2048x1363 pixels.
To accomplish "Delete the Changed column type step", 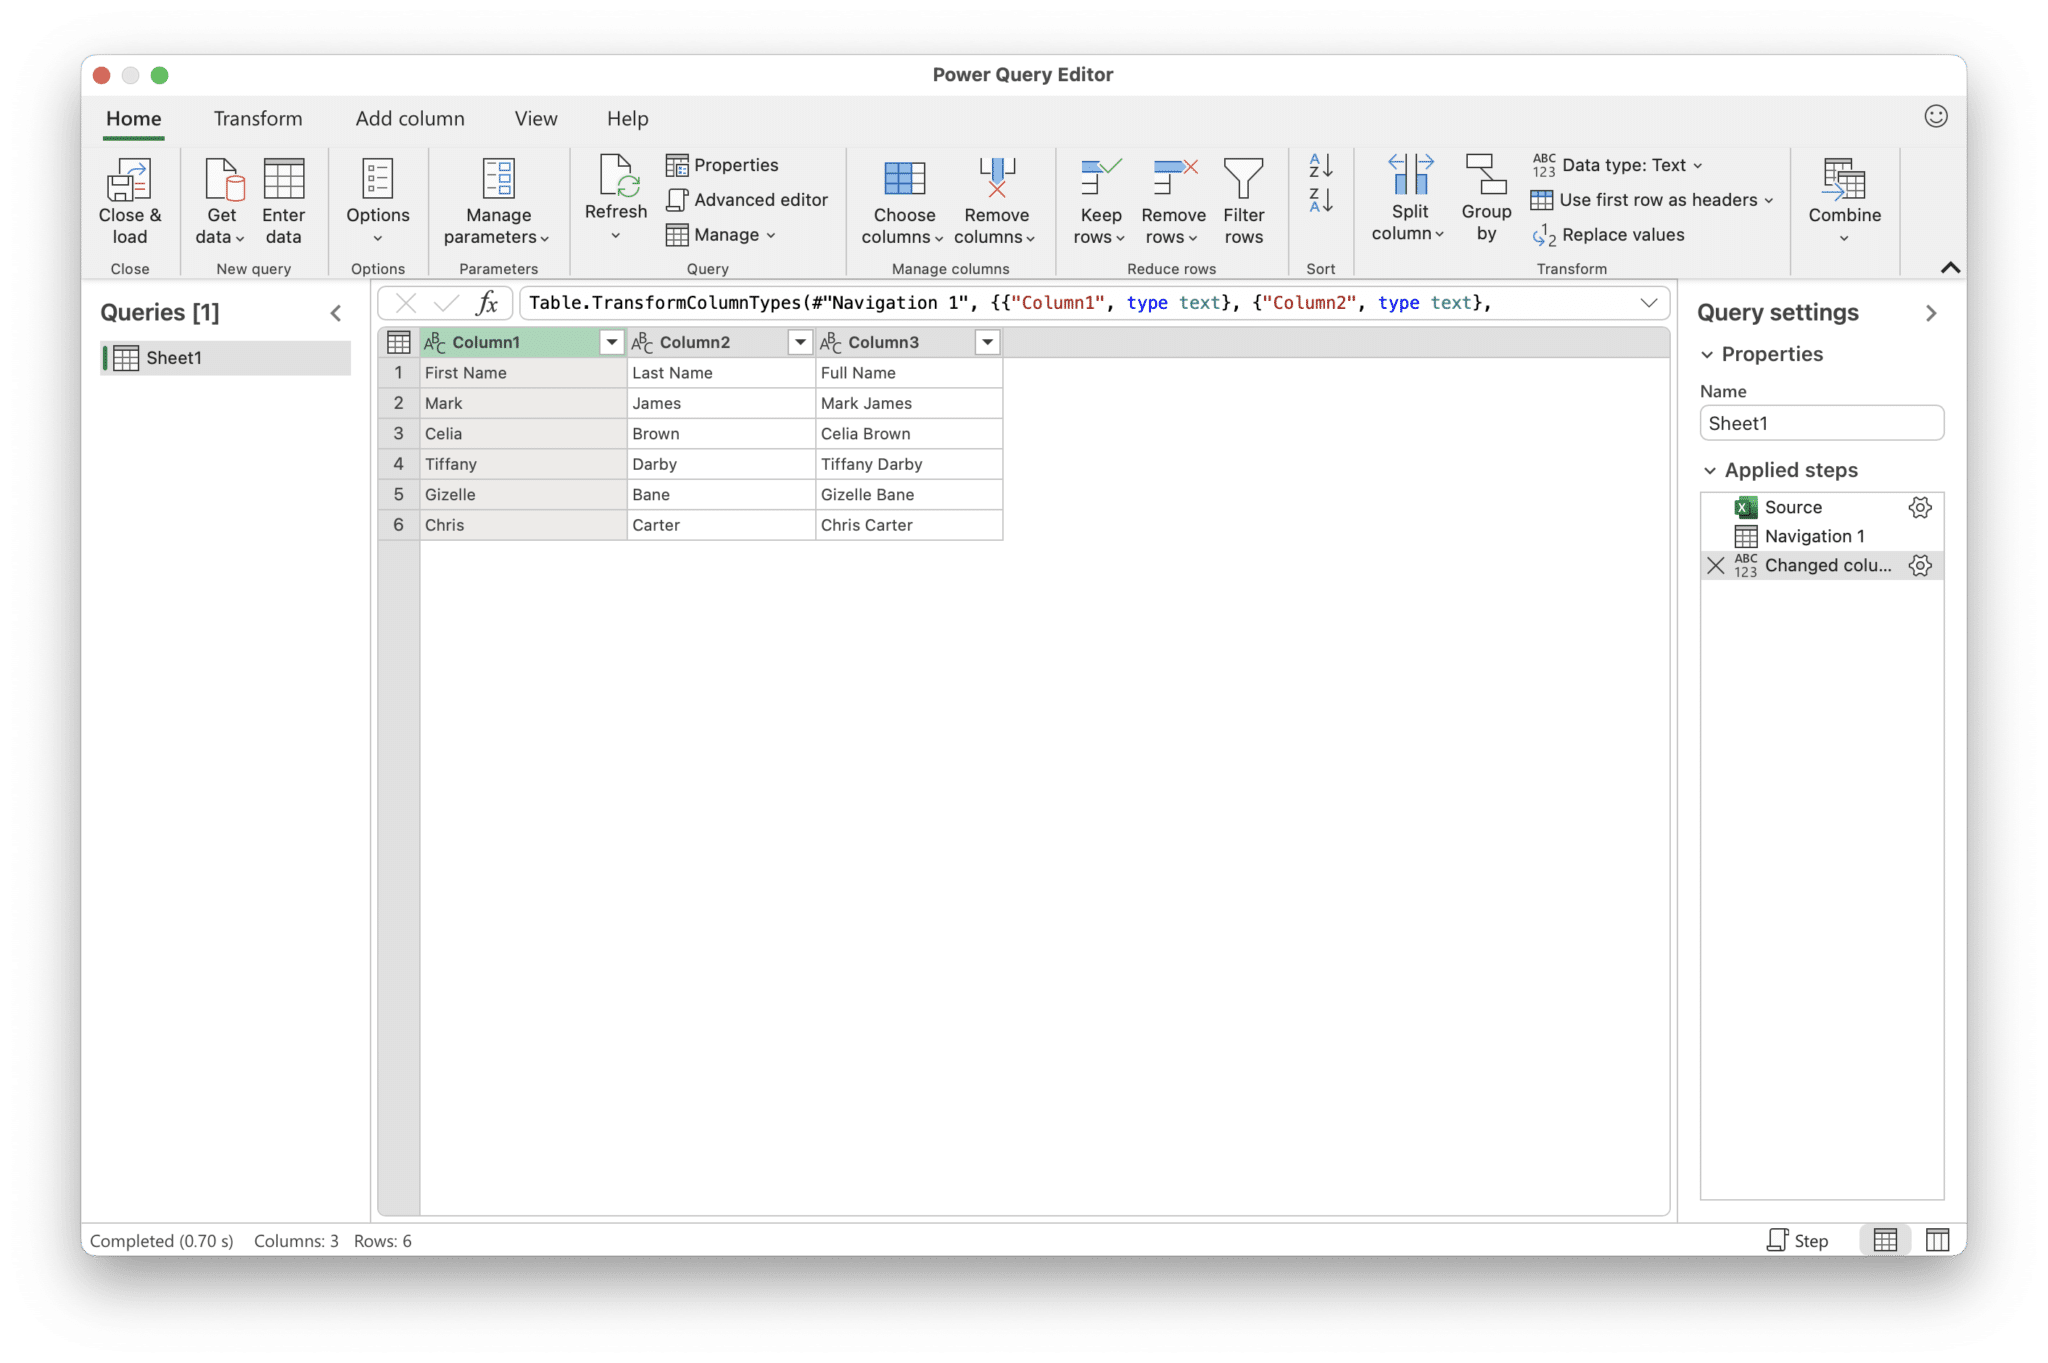I will [x=1714, y=565].
